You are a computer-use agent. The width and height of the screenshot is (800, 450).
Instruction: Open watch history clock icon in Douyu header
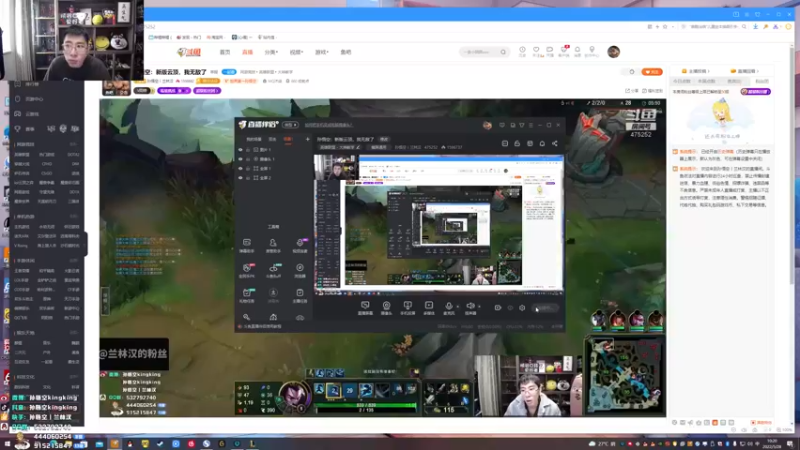click(522, 50)
